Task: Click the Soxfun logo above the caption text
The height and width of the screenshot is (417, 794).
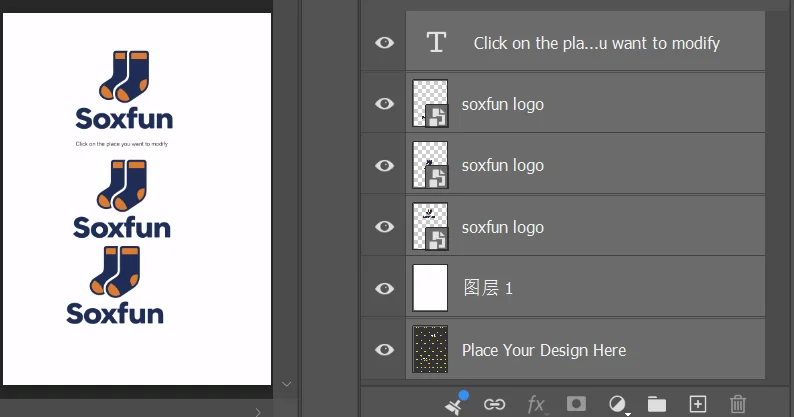Action: point(125,90)
